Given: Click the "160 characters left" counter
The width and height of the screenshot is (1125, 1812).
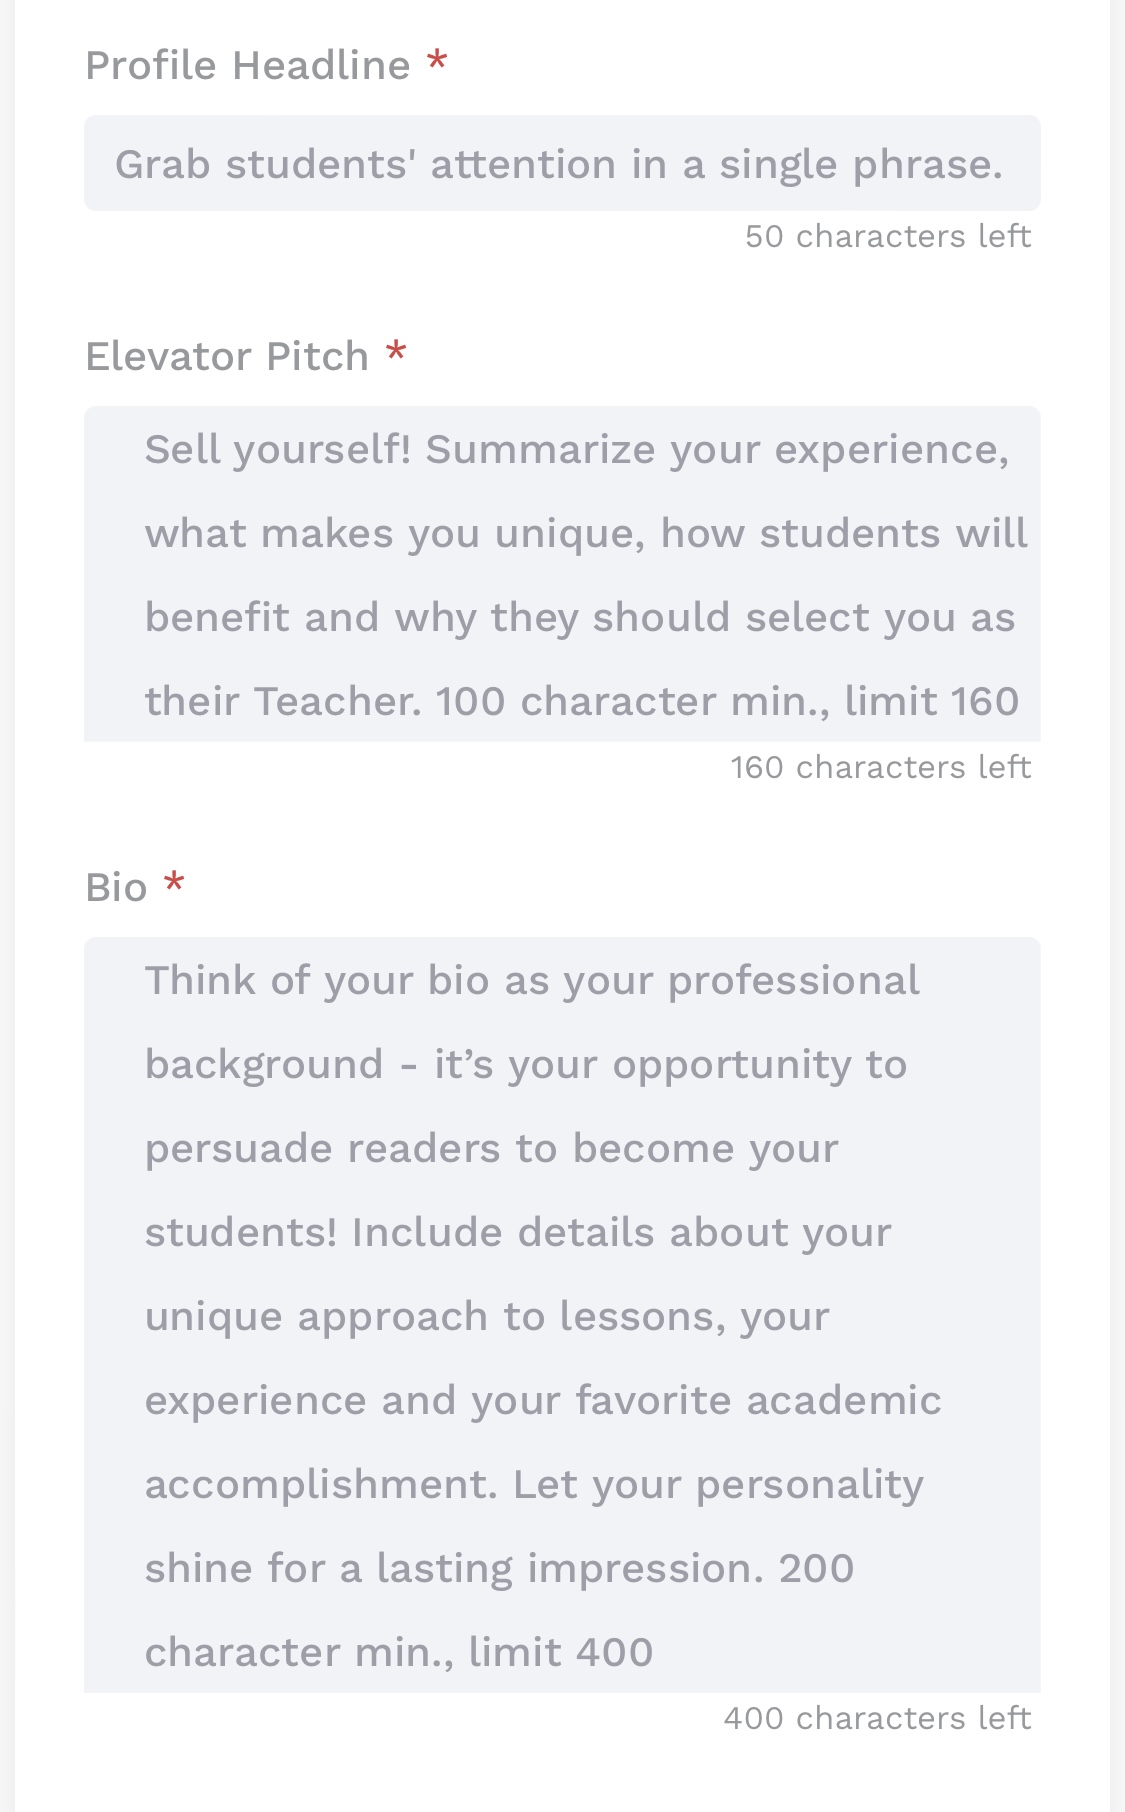Looking at the screenshot, I should coord(880,768).
